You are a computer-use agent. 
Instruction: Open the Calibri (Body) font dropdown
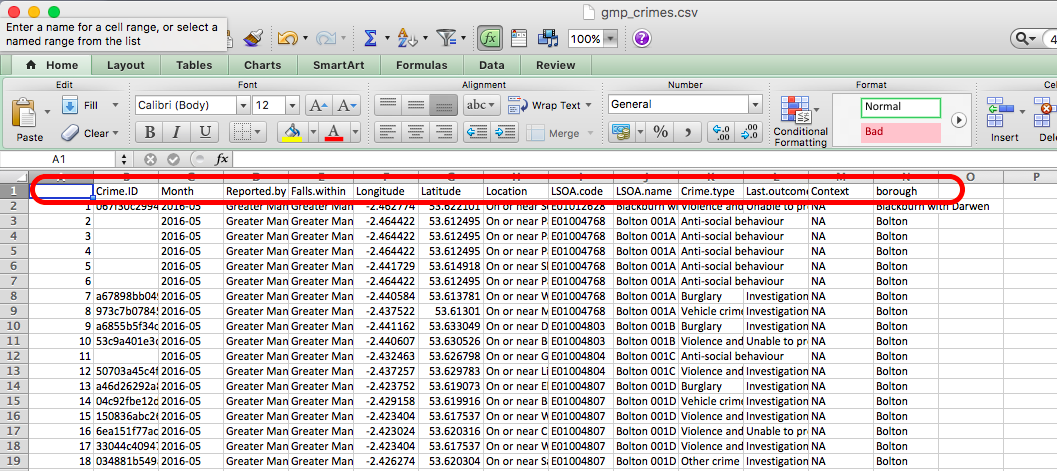240,105
